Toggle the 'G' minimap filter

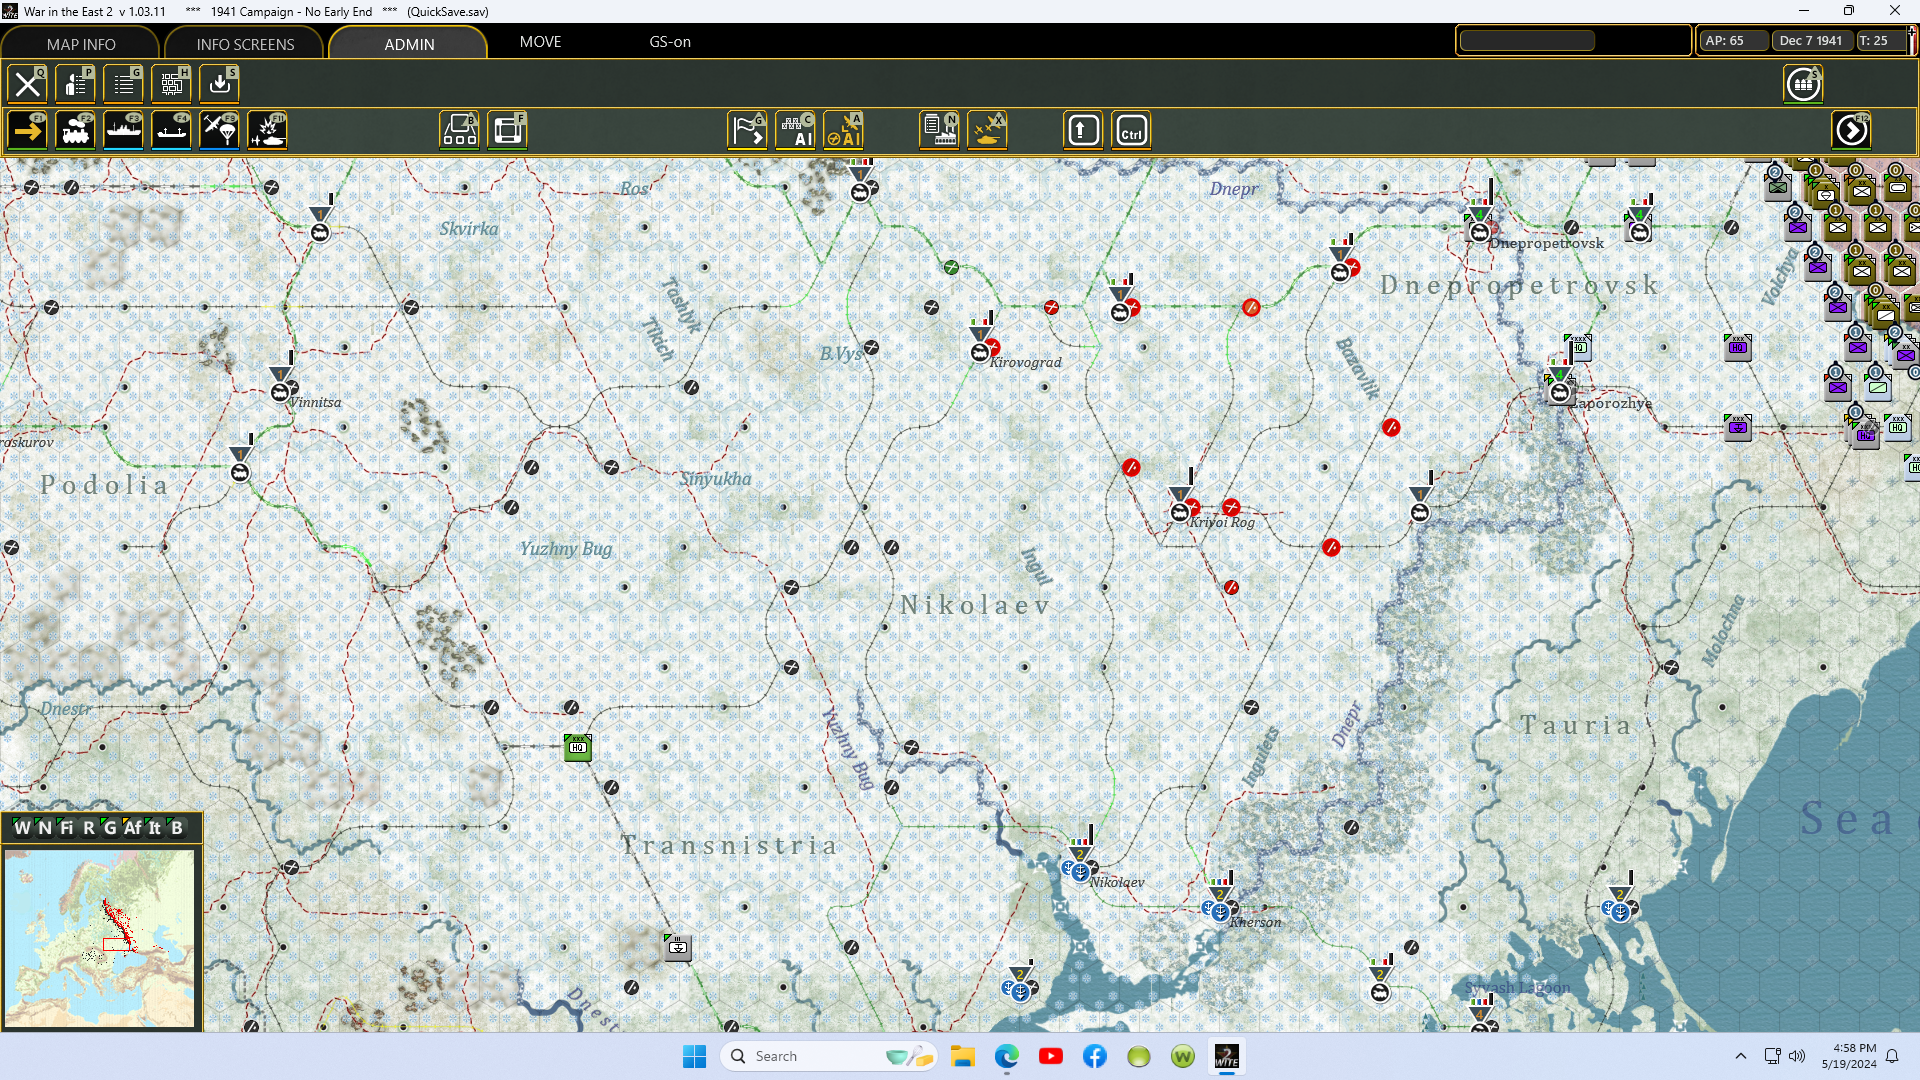(110, 828)
